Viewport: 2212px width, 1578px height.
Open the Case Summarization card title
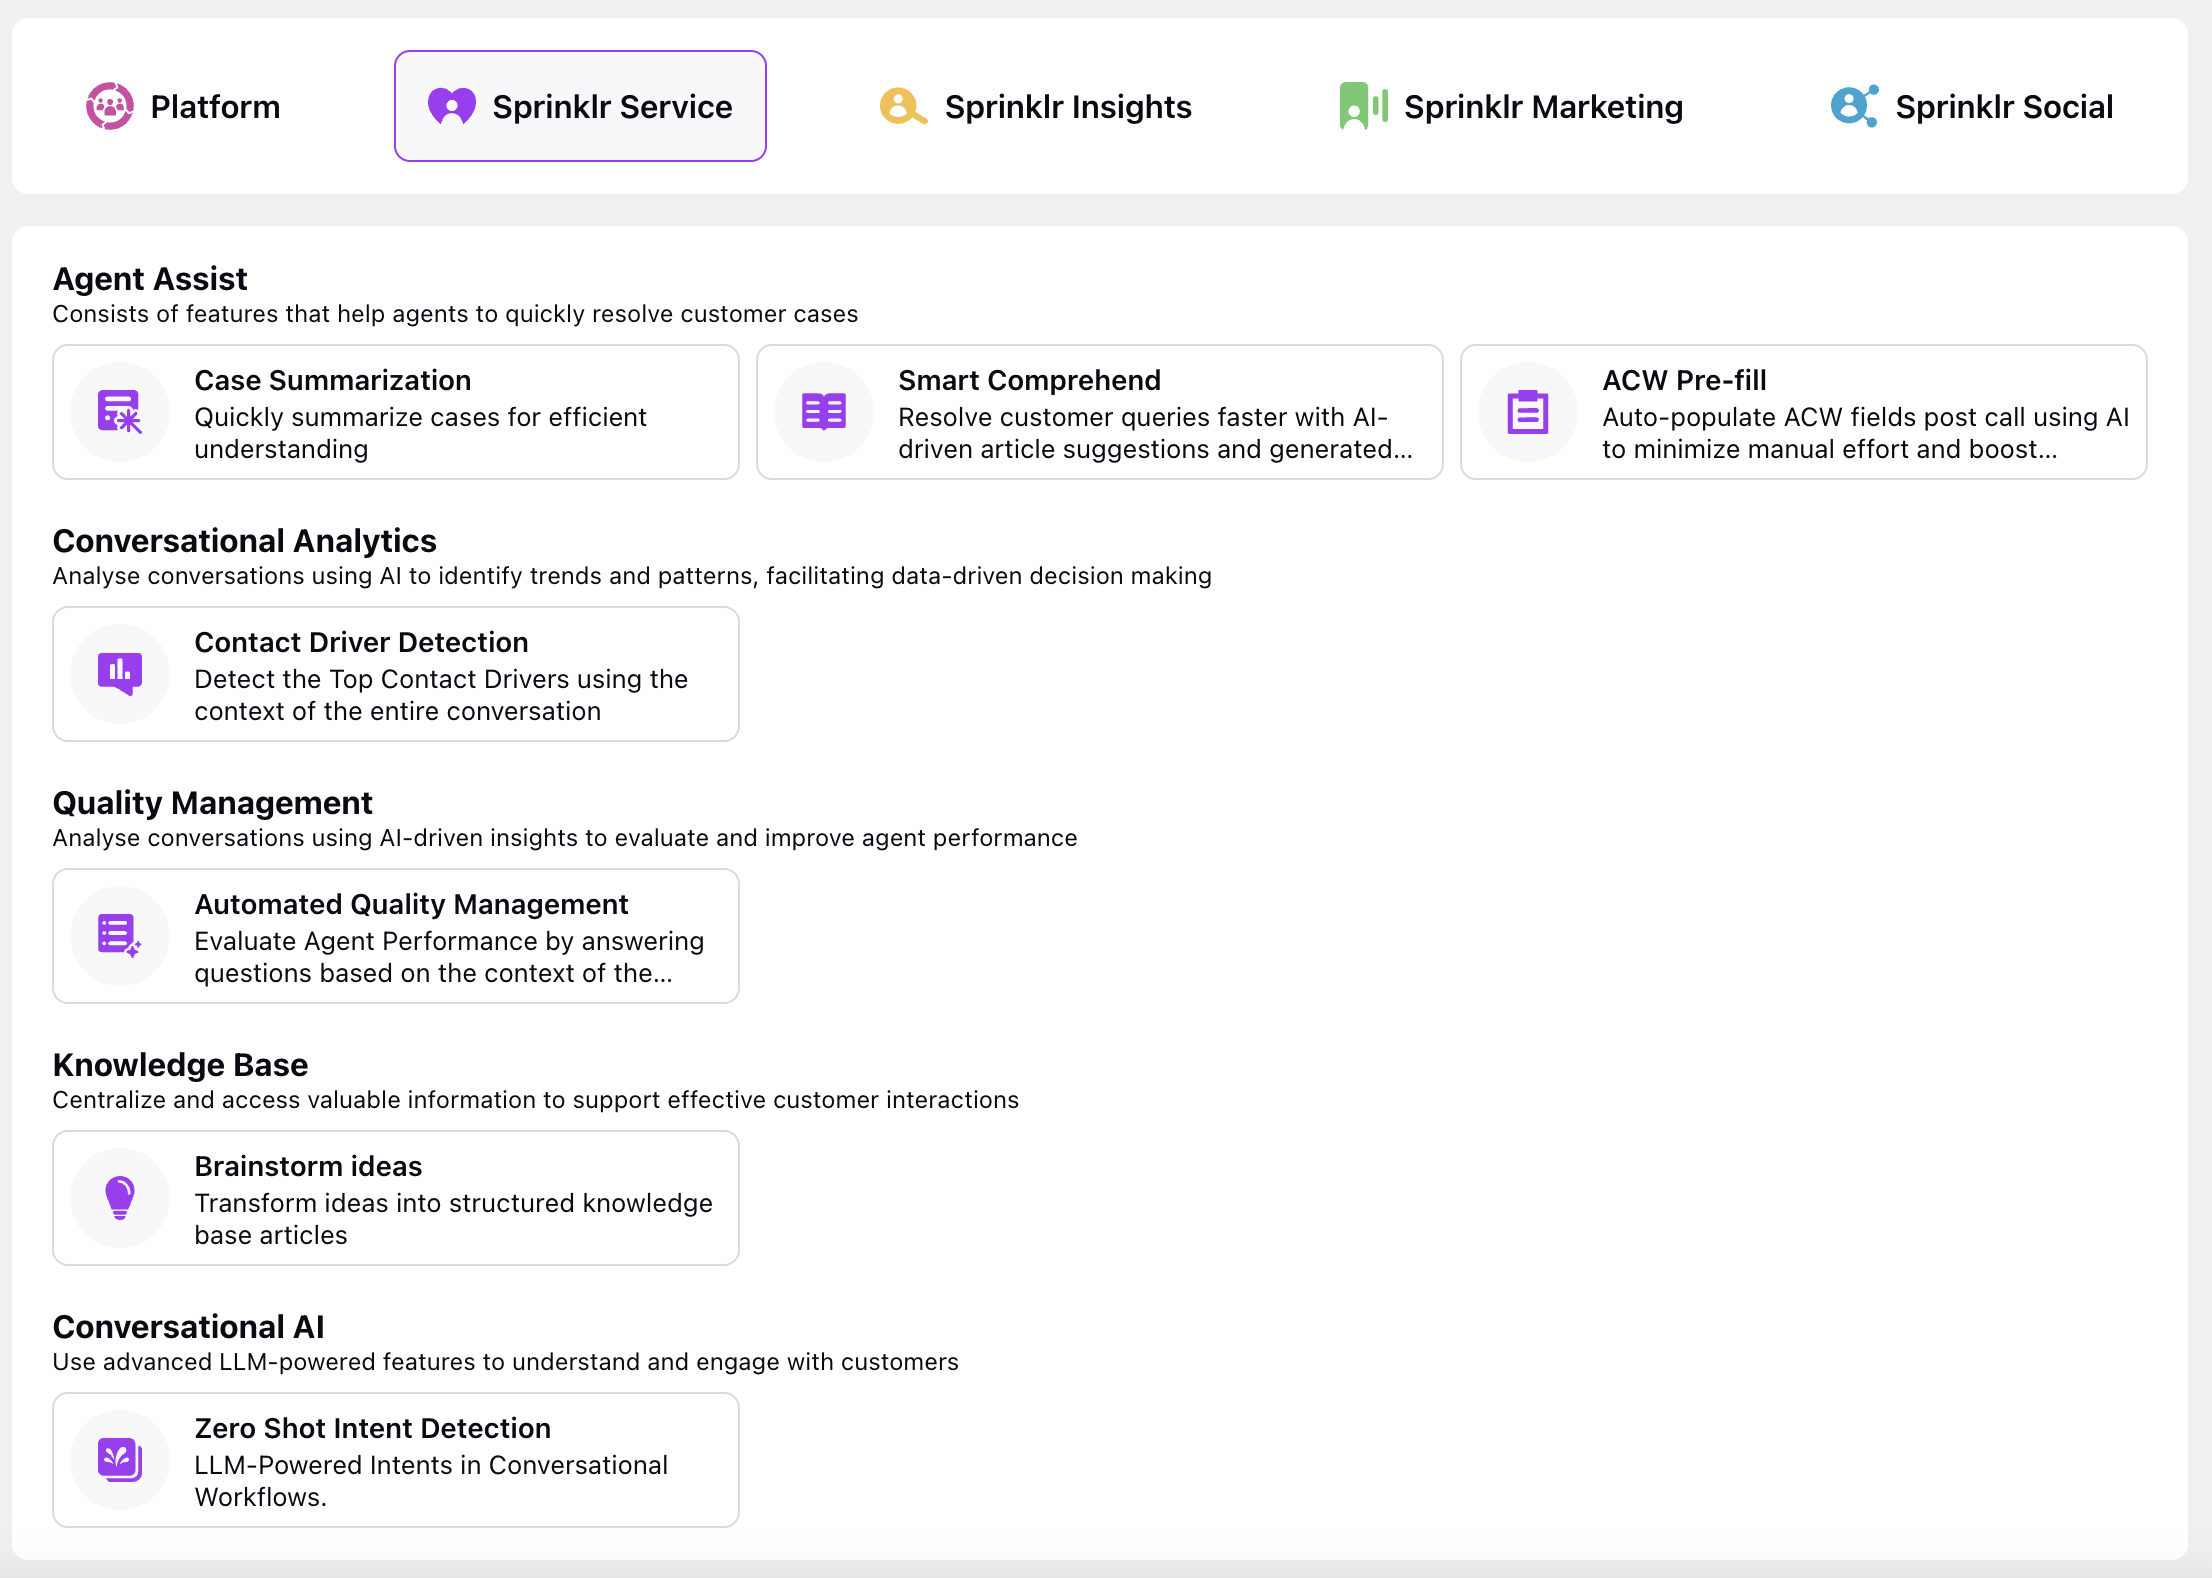332,380
